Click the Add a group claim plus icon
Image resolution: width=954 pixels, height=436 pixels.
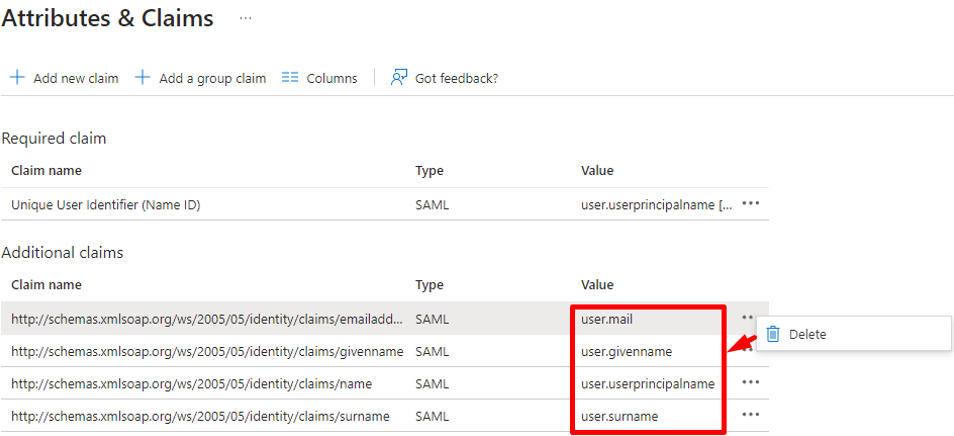click(x=143, y=78)
